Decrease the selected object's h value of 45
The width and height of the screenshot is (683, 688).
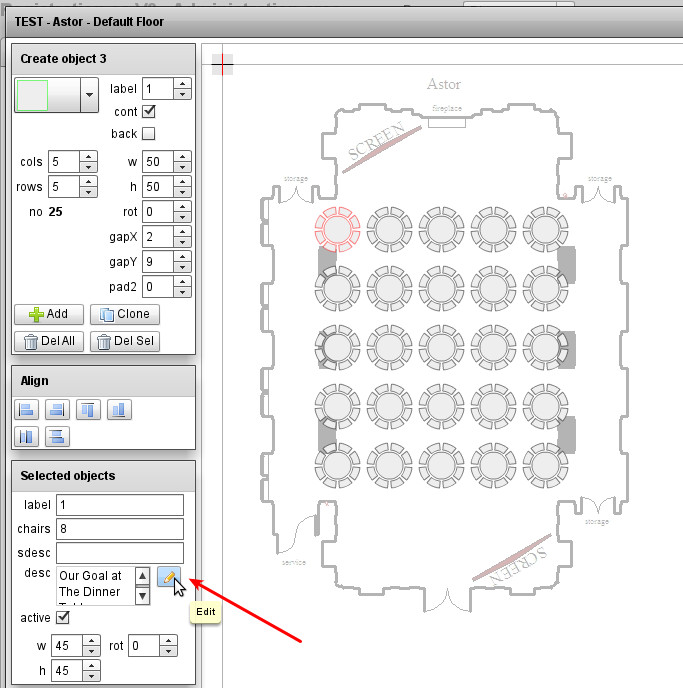(x=91, y=676)
